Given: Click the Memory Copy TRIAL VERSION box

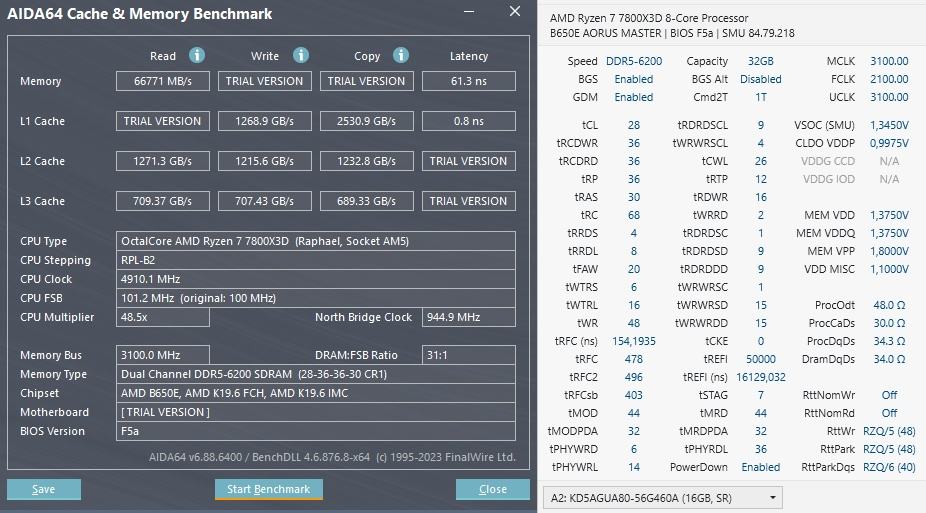Looking at the screenshot, I should 367,81.
